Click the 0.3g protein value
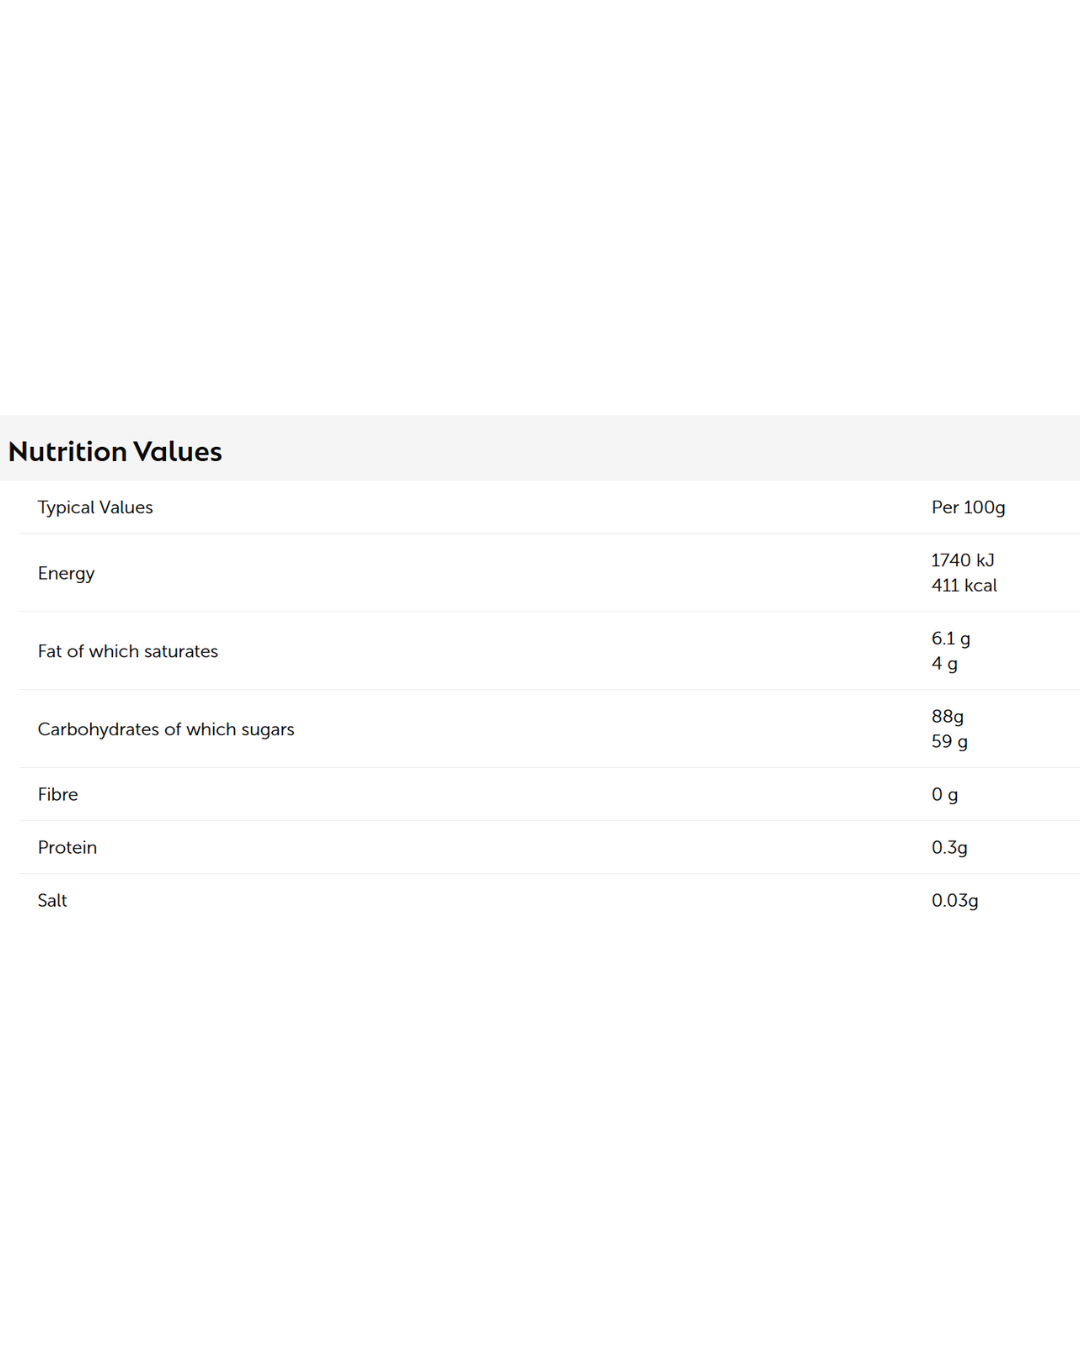The width and height of the screenshot is (1080, 1350). [949, 847]
